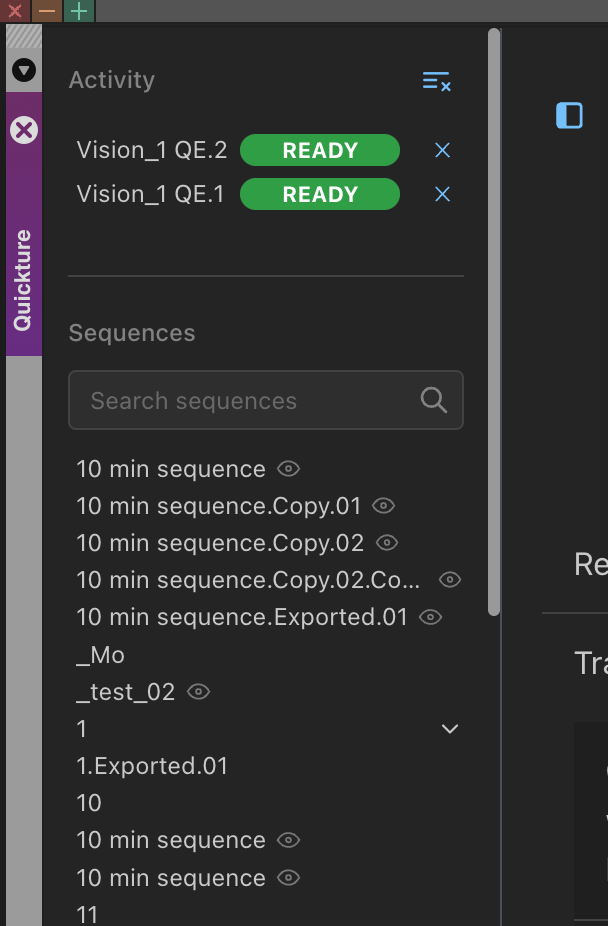The height and width of the screenshot is (926, 608).
Task: Toggle the sidebar panel layout icon
Action: point(569,115)
